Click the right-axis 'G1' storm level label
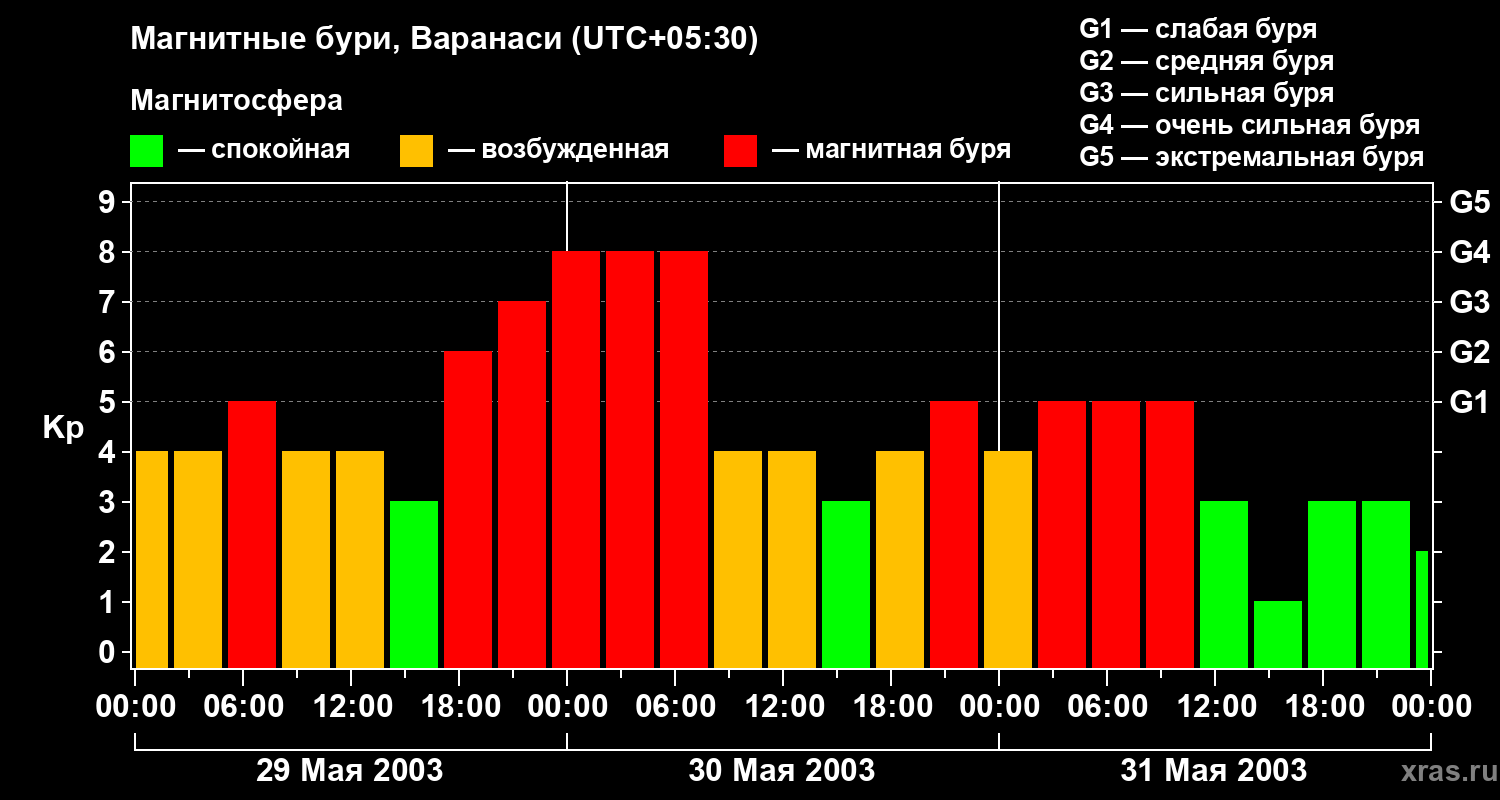This screenshot has height=800, width=1500. [1469, 402]
